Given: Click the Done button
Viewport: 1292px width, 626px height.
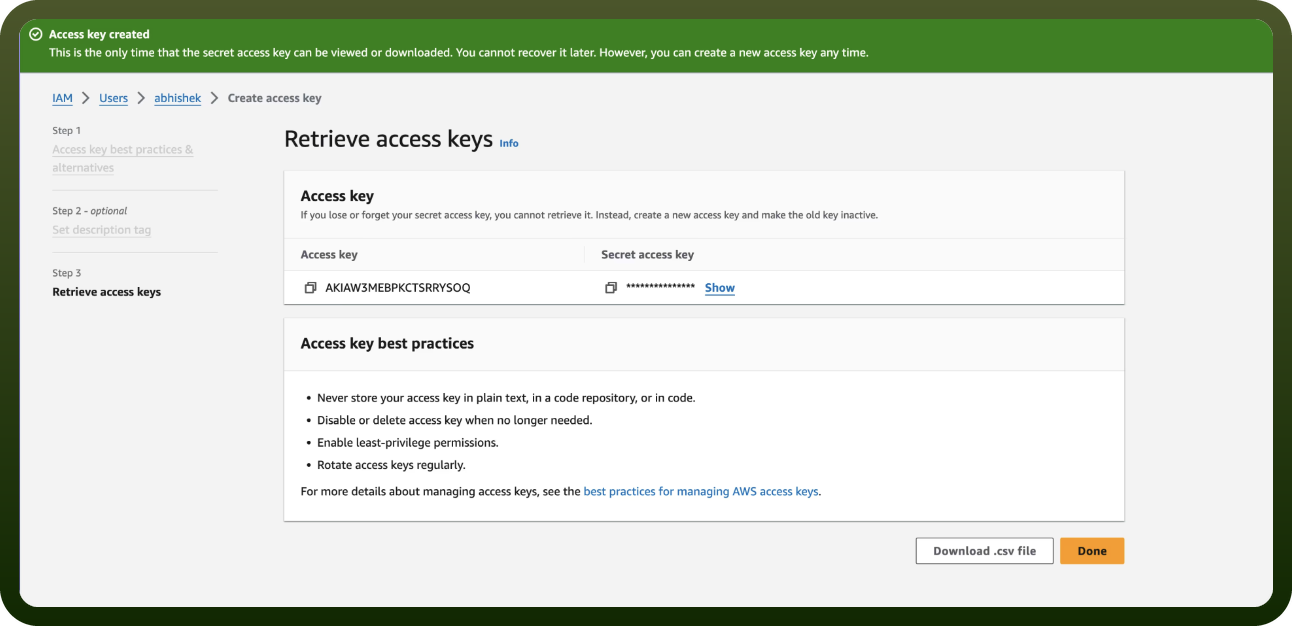Looking at the screenshot, I should point(1092,551).
